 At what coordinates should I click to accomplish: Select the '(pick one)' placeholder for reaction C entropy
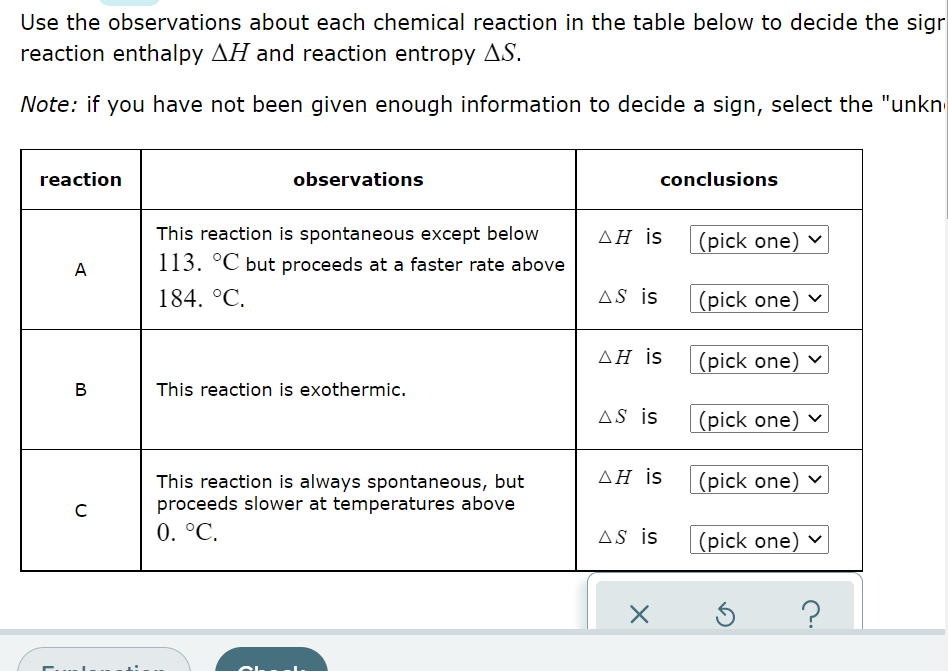coord(748,539)
